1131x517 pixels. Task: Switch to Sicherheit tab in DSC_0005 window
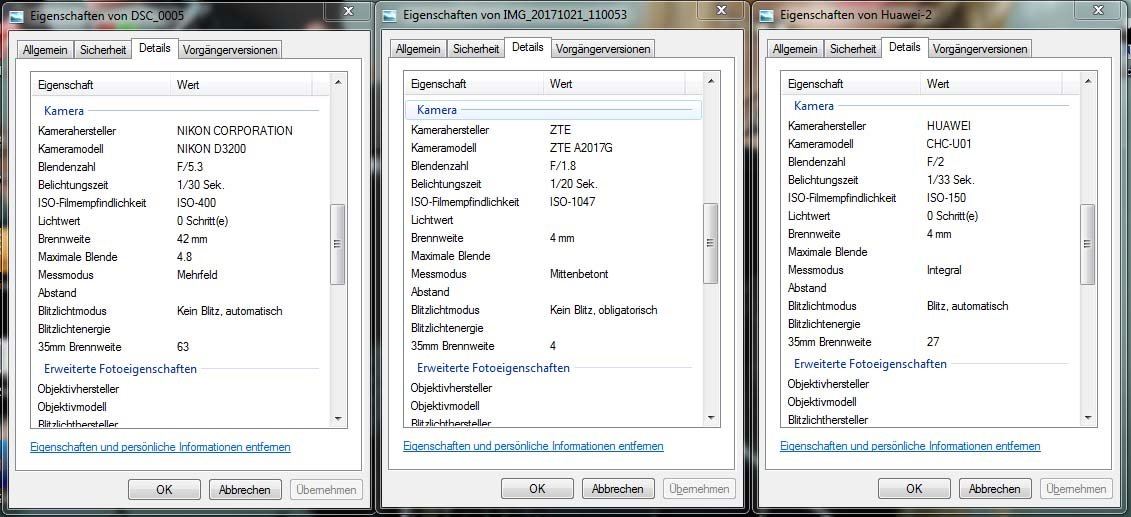click(103, 50)
